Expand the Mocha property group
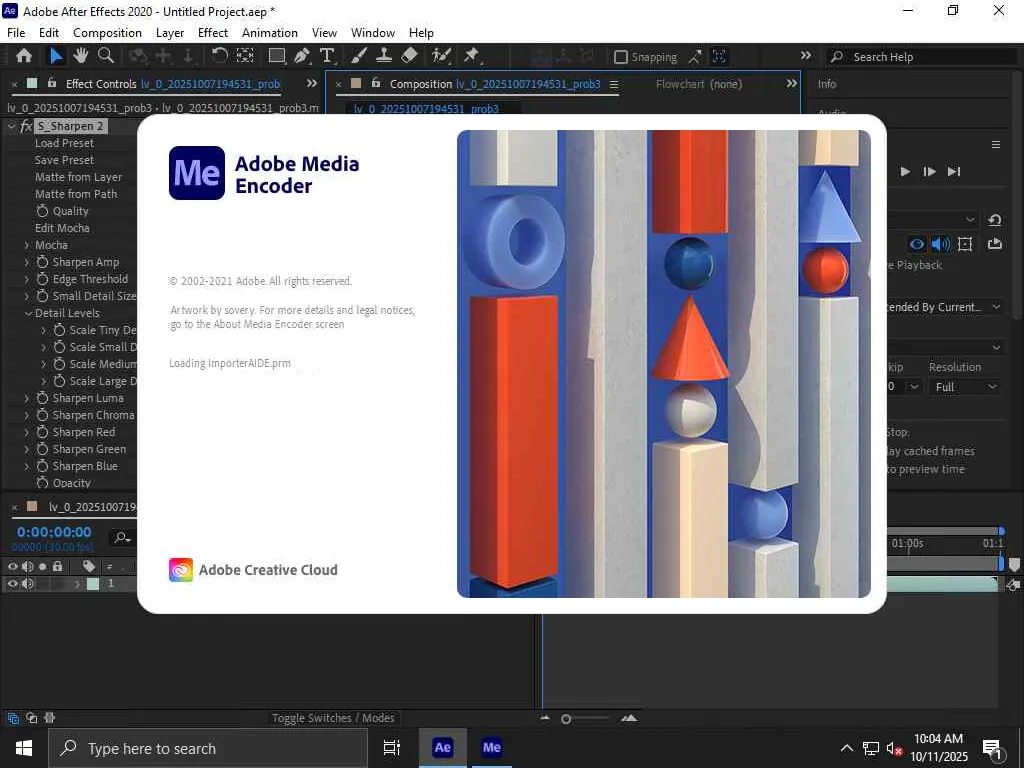 (x=27, y=245)
